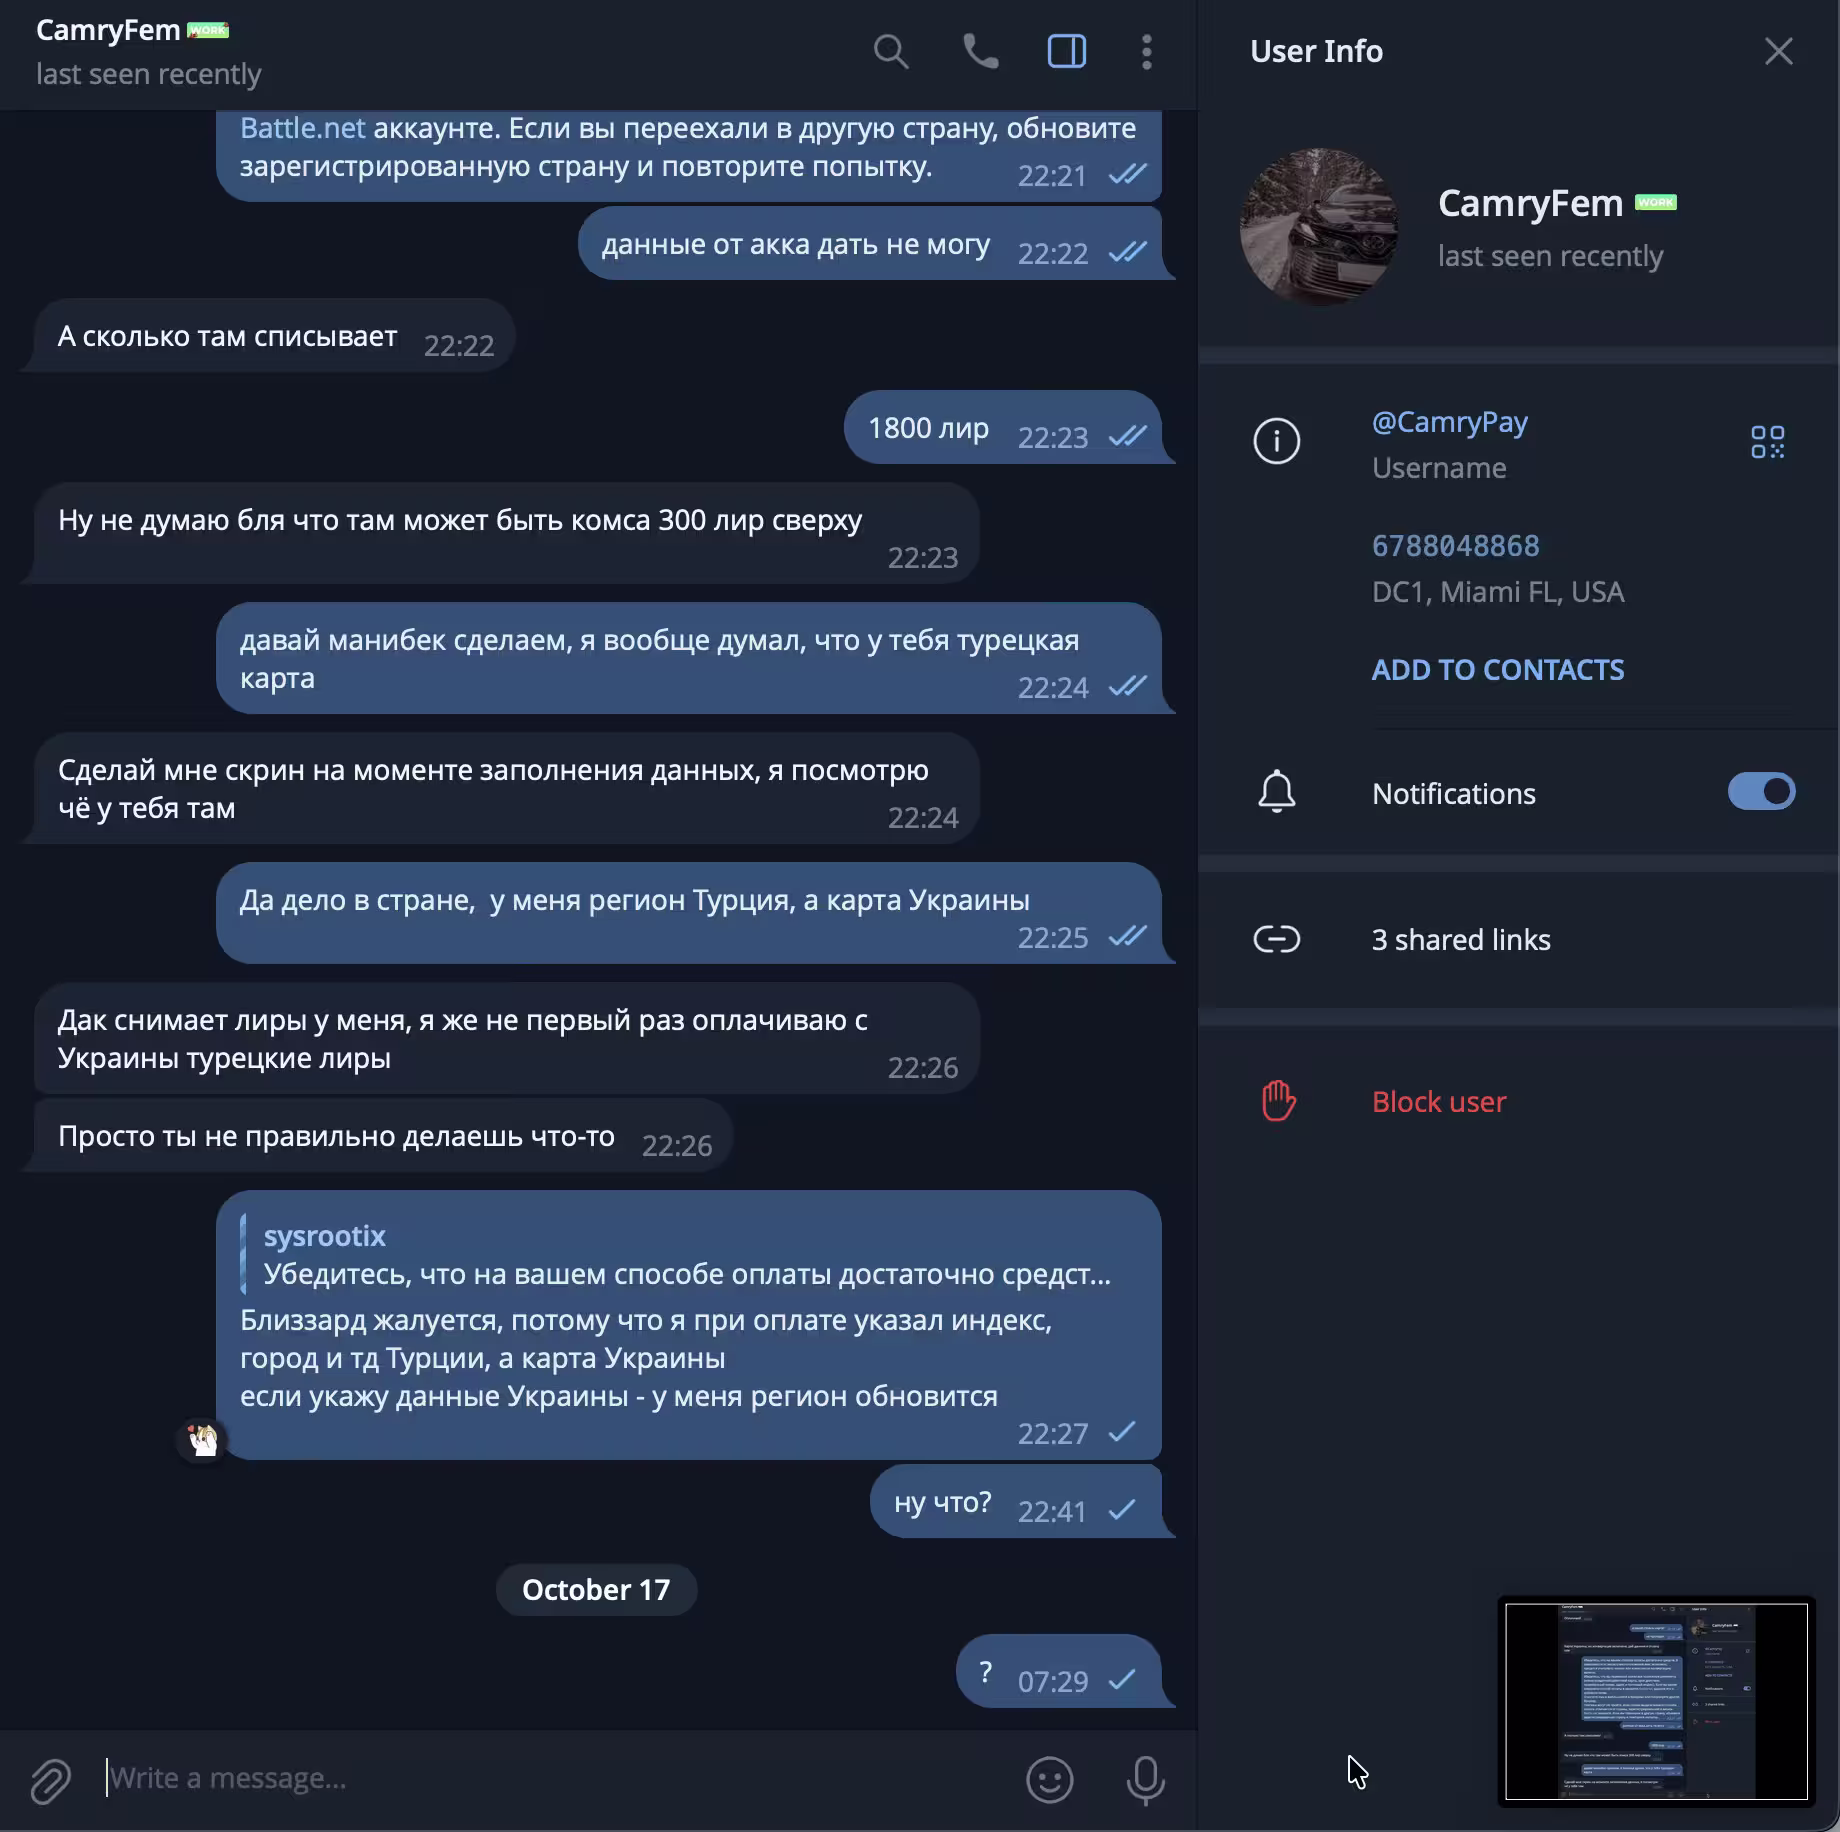Image resolution: width=1840 pixels, height=1832 pixels.
Task: Toggle the right info sidebar panel
Action: click(1066, 51)
